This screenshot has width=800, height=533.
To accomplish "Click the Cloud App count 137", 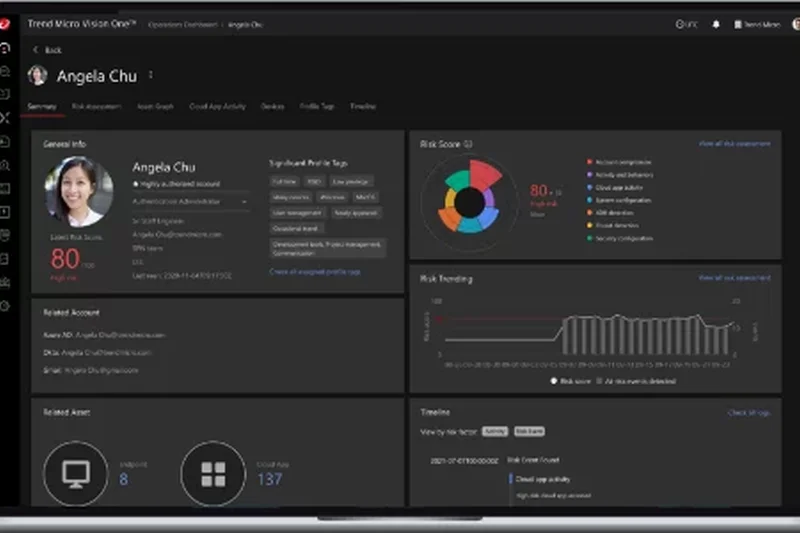I will click(x=269, y=479).
